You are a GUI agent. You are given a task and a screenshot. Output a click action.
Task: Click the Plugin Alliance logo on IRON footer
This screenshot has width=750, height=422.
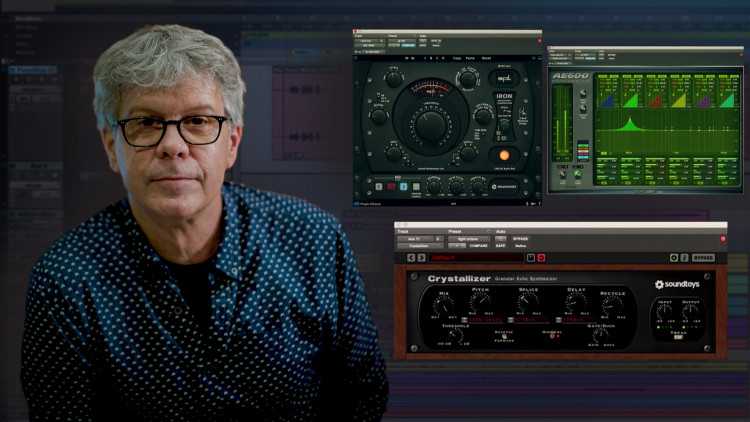[367, 204]
